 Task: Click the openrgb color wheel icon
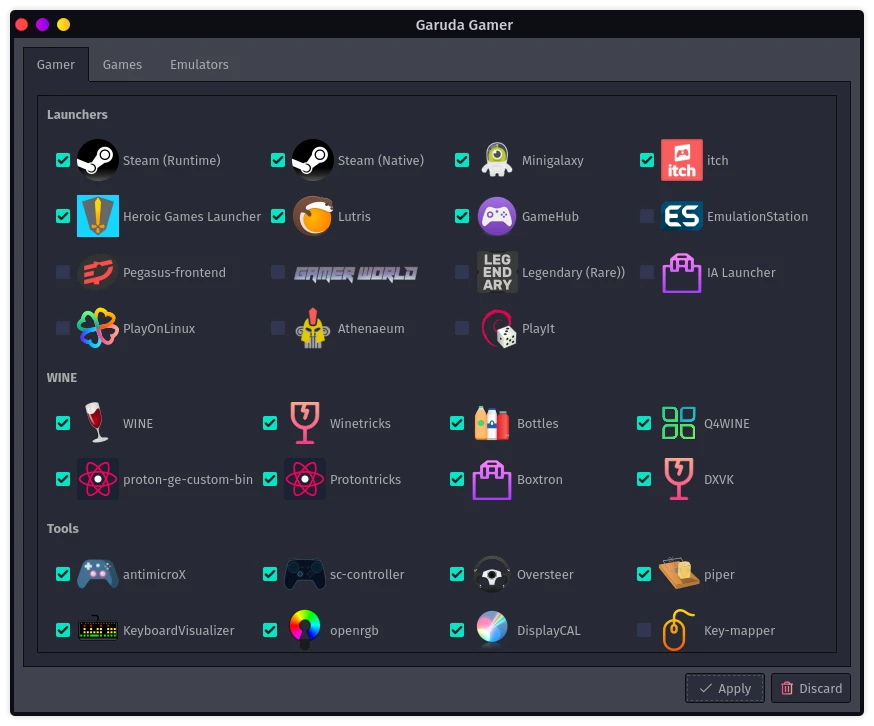coord(304,630)
